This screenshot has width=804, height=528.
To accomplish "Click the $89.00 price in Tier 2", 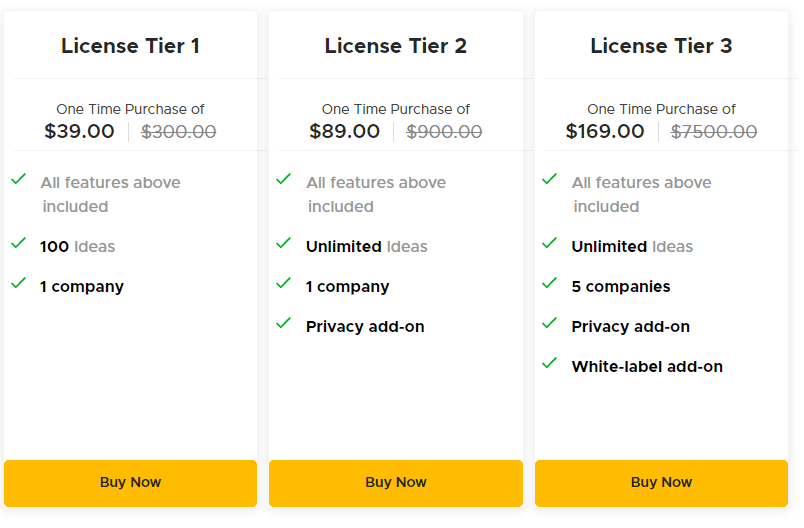I will coord(345,131).
